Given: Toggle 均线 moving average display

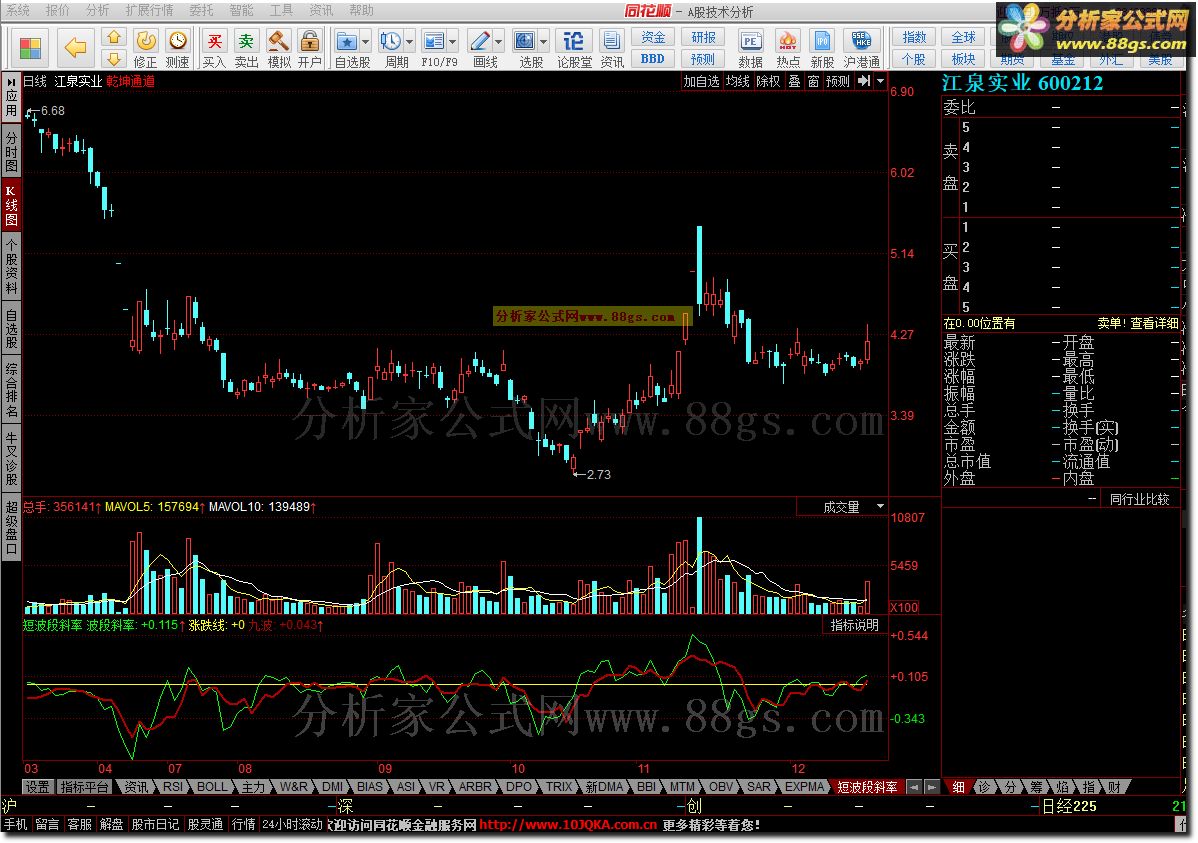Looking at the screenshot, I should pyautogui.click(x=737, y=81).
